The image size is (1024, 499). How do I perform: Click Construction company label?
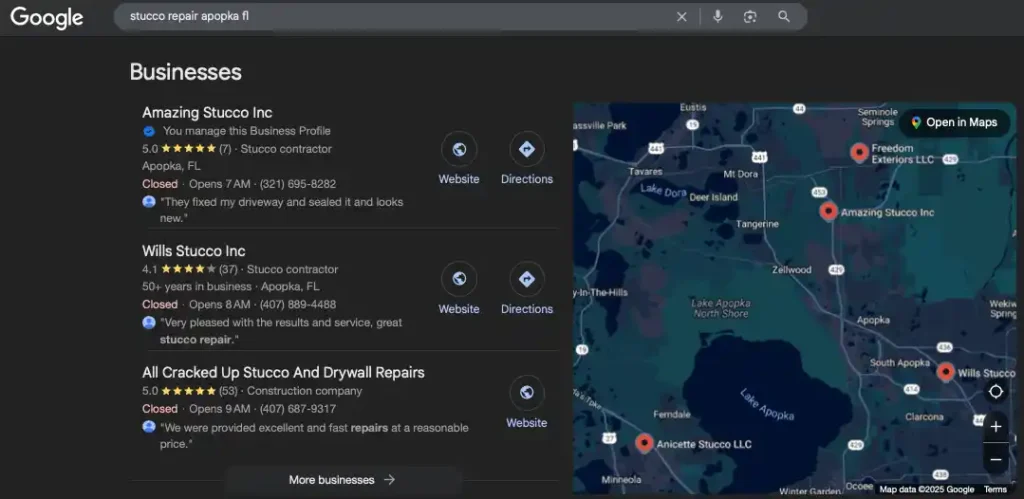(x=304, y=391)
